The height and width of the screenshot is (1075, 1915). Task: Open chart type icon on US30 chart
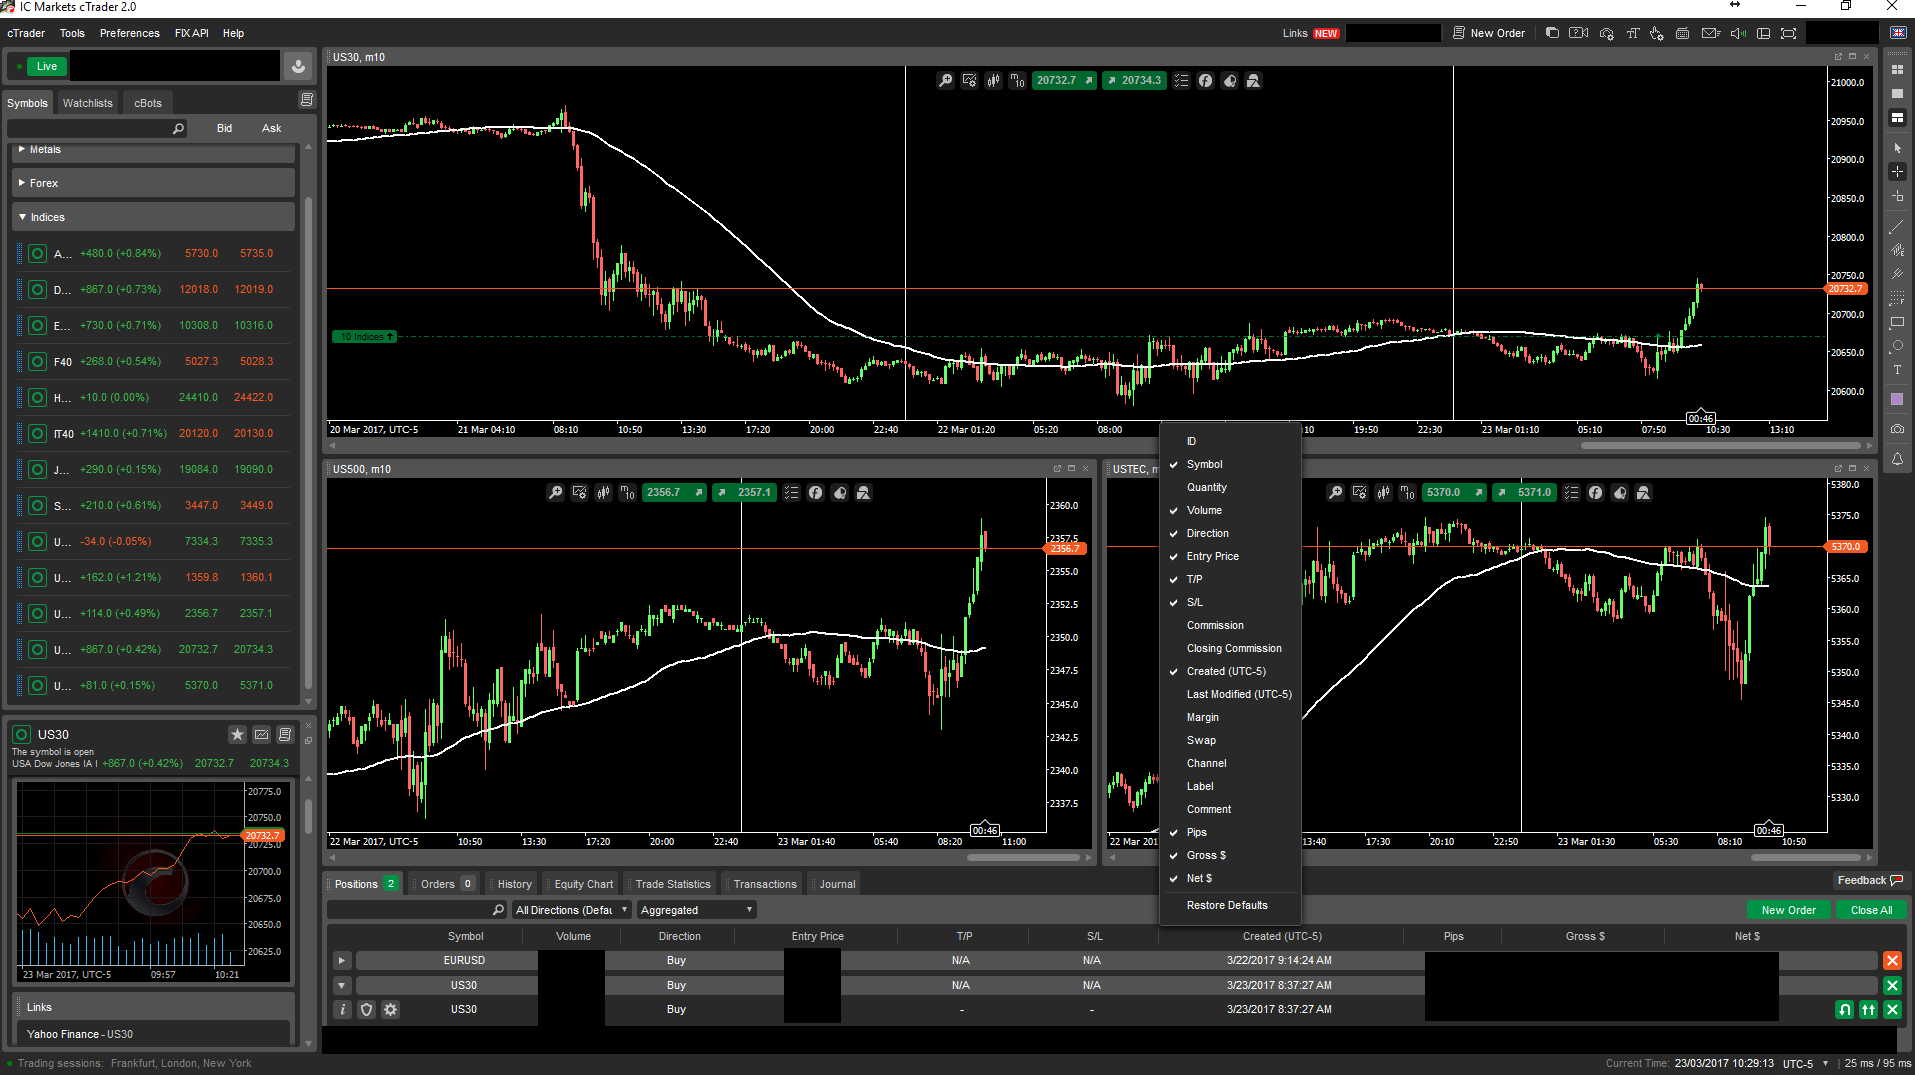[993, 81]
